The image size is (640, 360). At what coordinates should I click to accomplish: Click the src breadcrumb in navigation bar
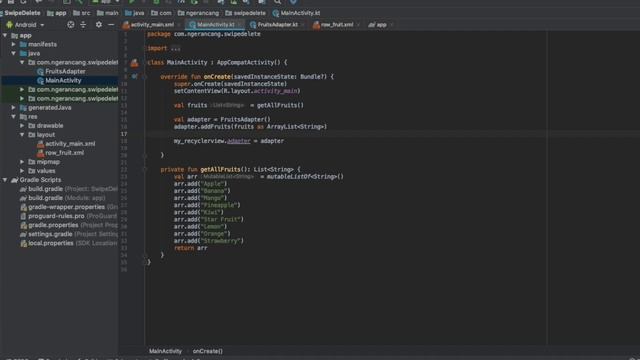point(81,13)
